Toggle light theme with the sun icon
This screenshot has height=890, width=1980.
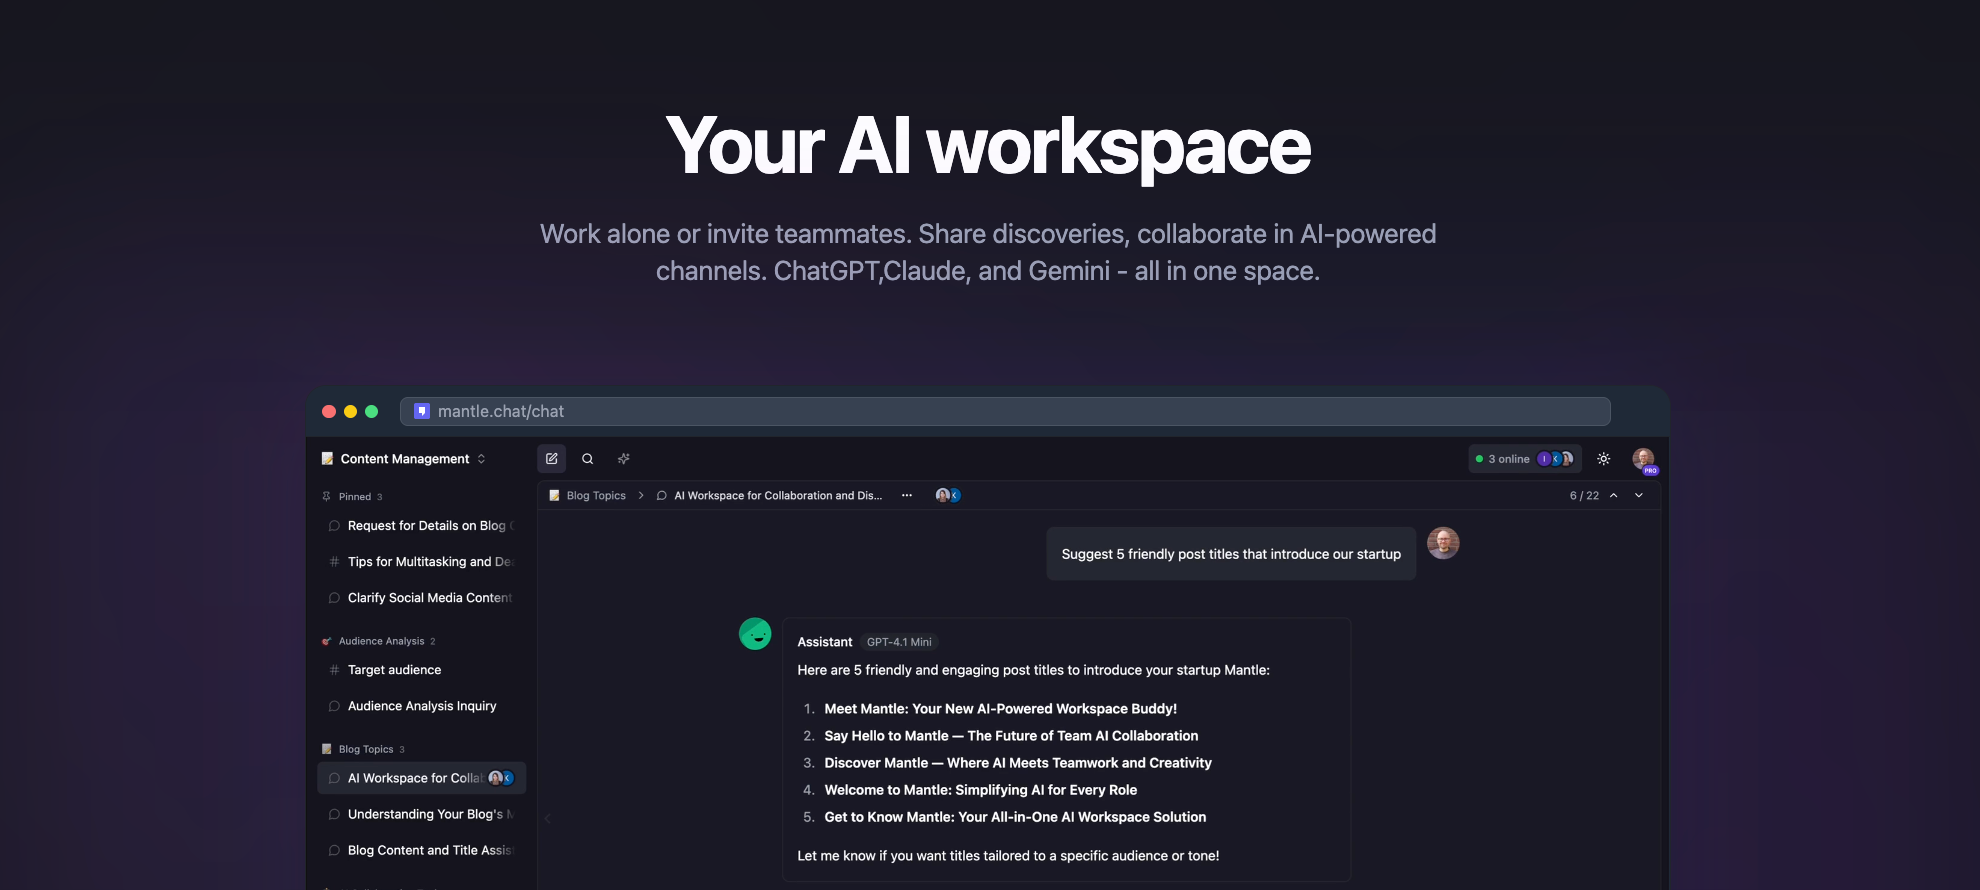(x=1604, y=459)
